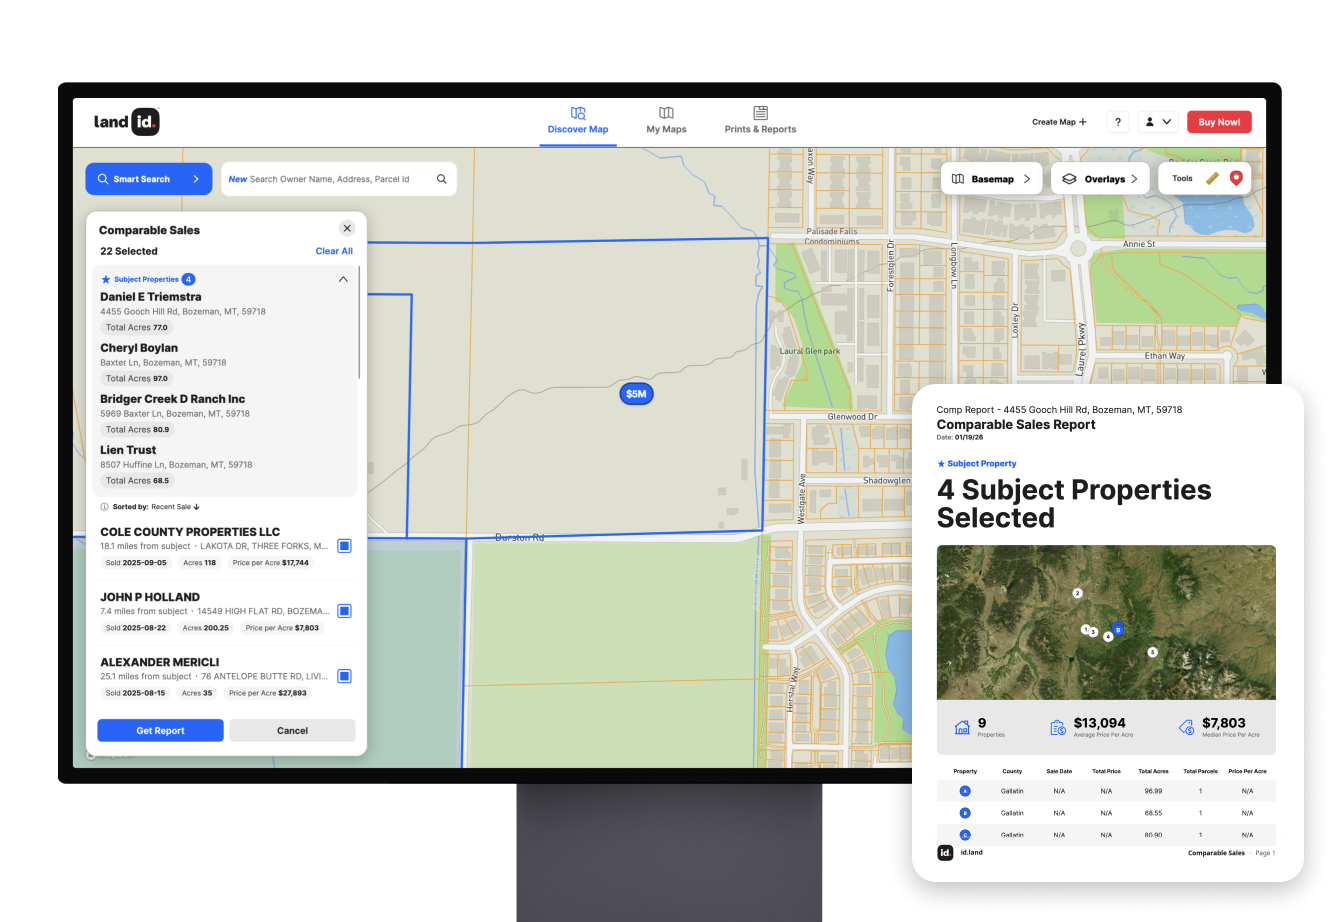Click the info icon beside Sorted by
This screenshot has width=1340, height=922.
105,507
